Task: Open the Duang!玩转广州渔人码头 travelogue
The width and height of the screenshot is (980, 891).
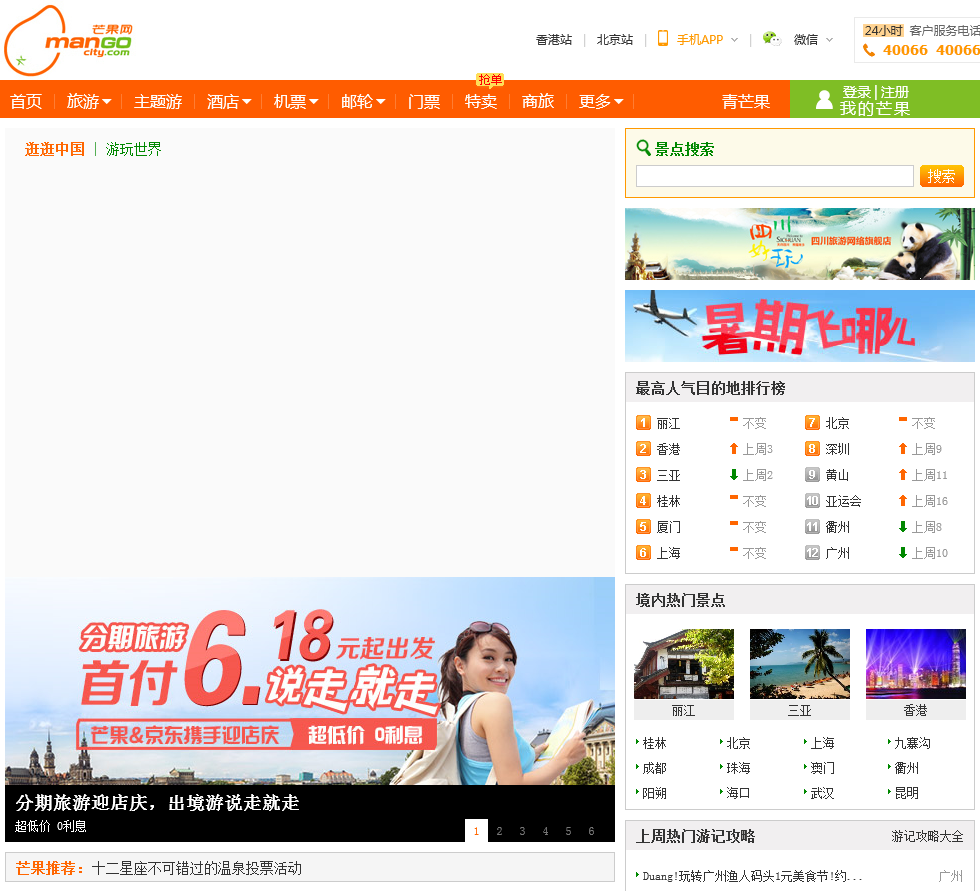Action: [x=752, y=876]
